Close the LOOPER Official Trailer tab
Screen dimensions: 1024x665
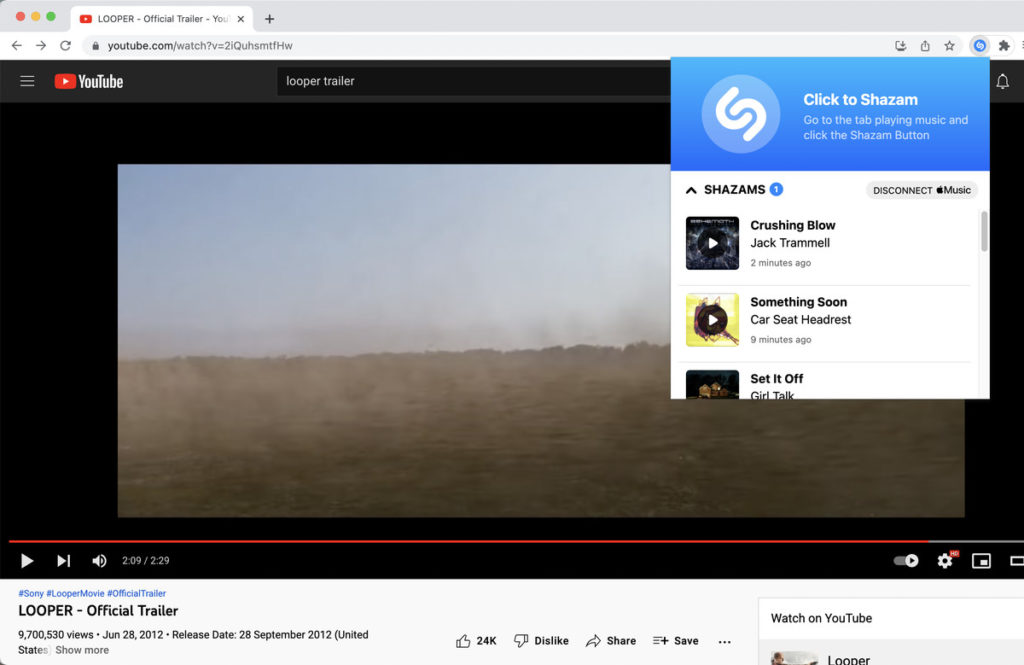tap(240, 19)
